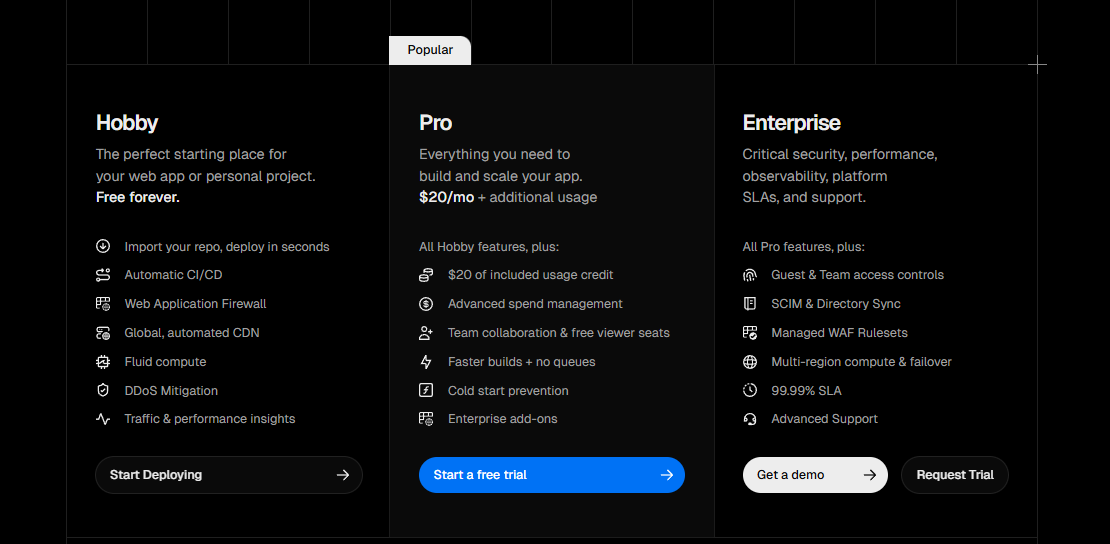Click the Faster builds lightning bolt icon
This screenshot has width=1110, height=544.
click(x=426, y=362)
